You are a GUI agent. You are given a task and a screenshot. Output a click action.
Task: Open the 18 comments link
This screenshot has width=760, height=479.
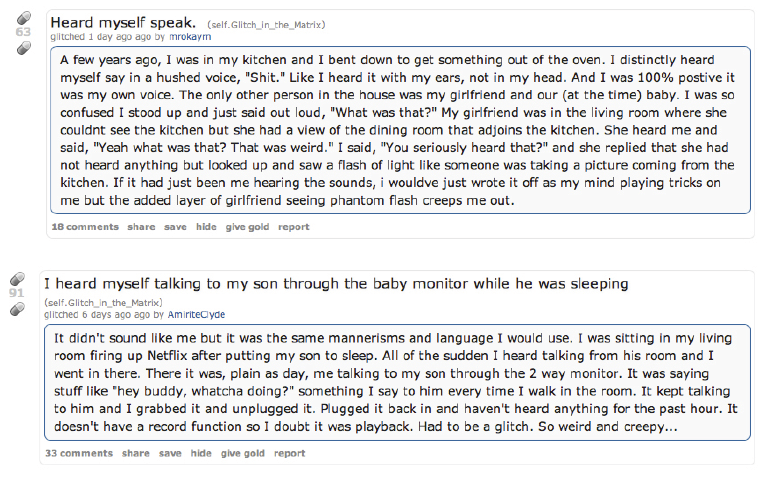85,227
